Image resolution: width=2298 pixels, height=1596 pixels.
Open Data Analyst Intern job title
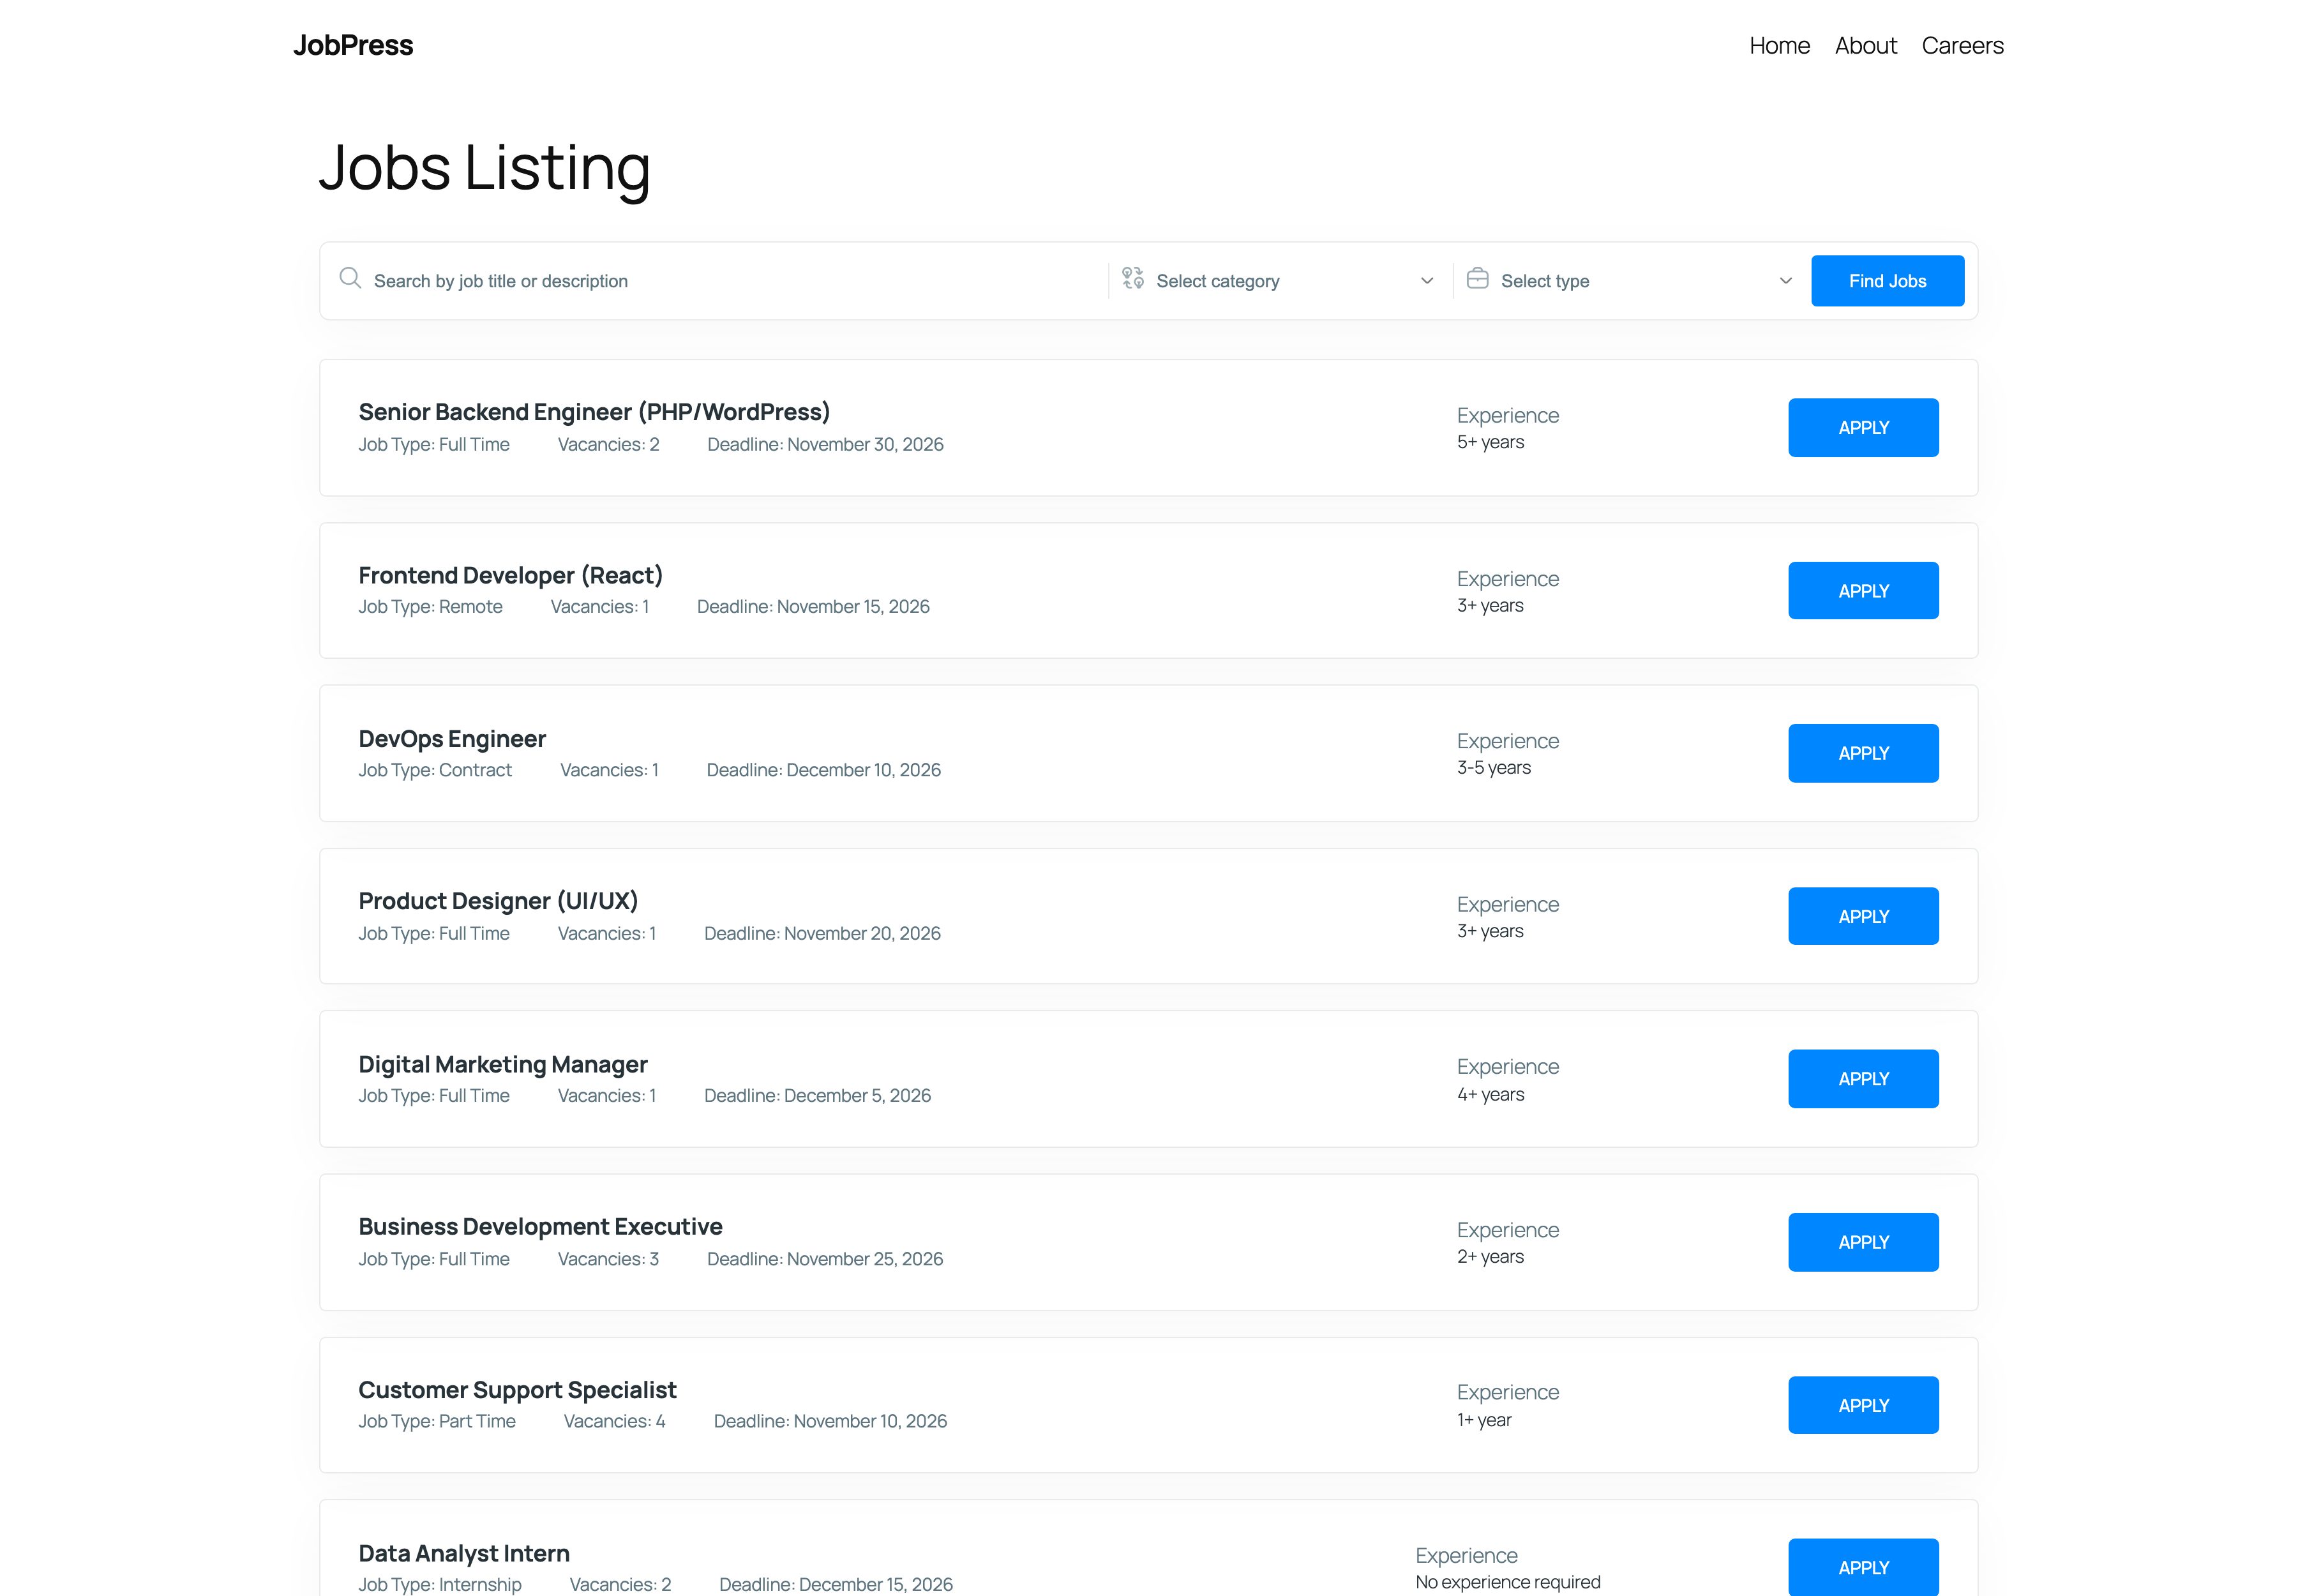pyautogui.click(x=464, y=1553)
